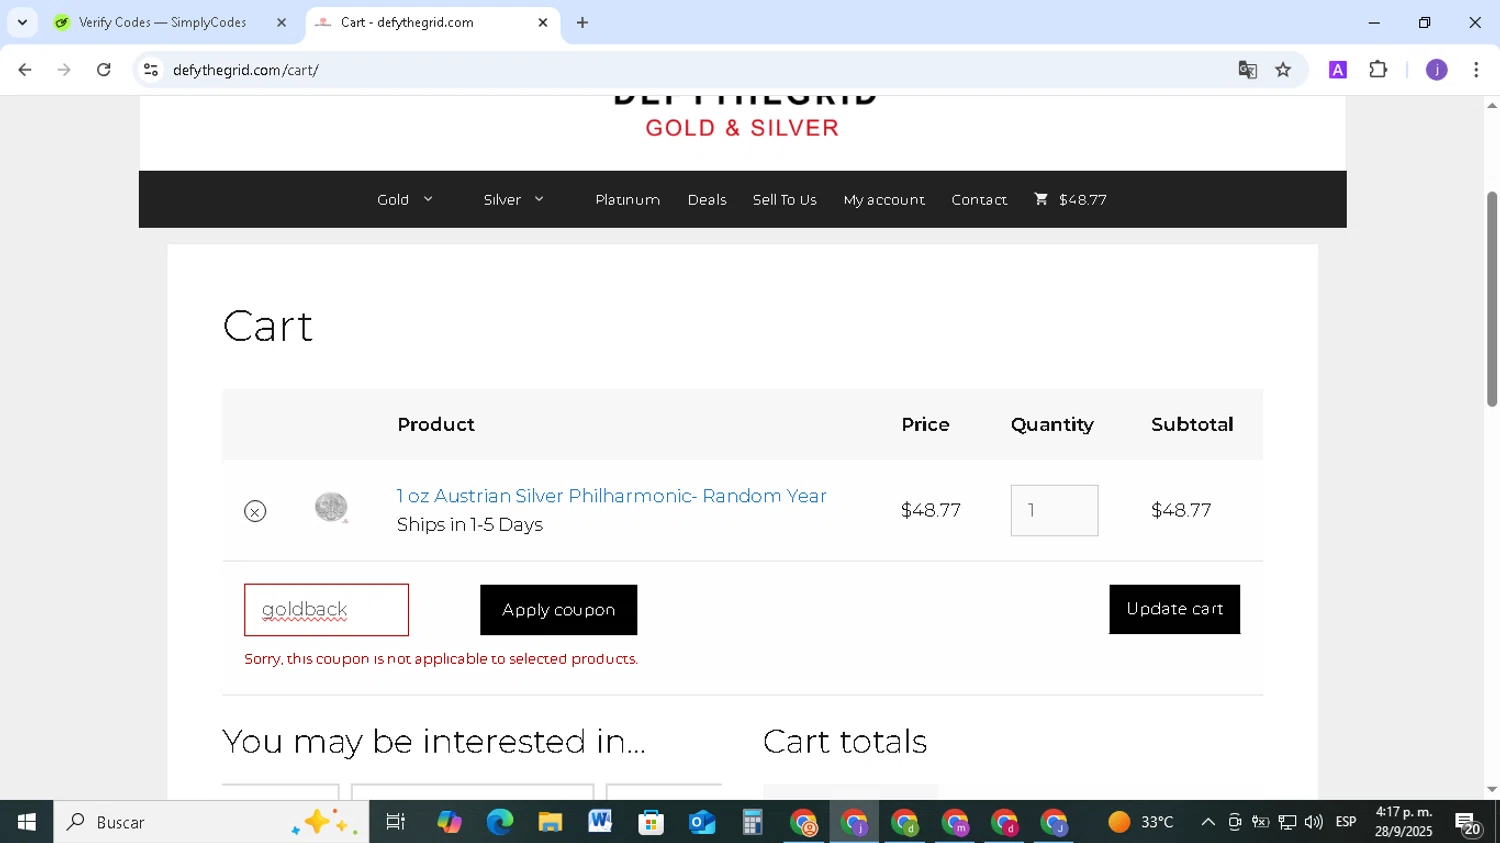Click the silver coin product thumbnail

(x=331, y=508)
